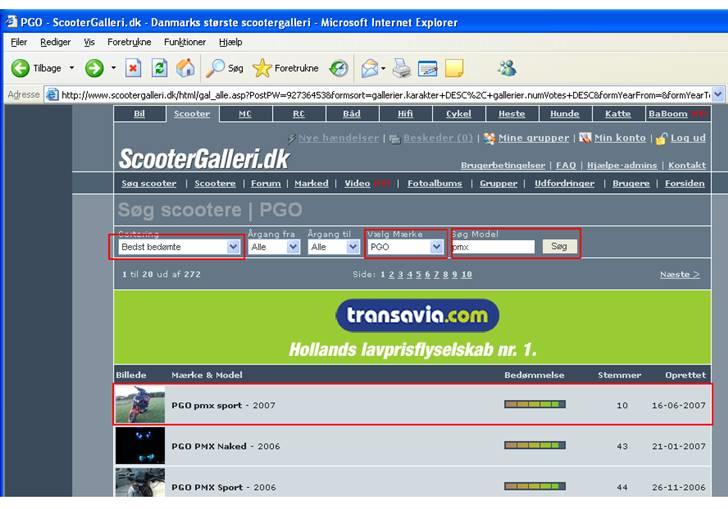This screenshot has width=728, height=509.
Task: Open Foretrukne star favorites button
Action: [286, 68]
